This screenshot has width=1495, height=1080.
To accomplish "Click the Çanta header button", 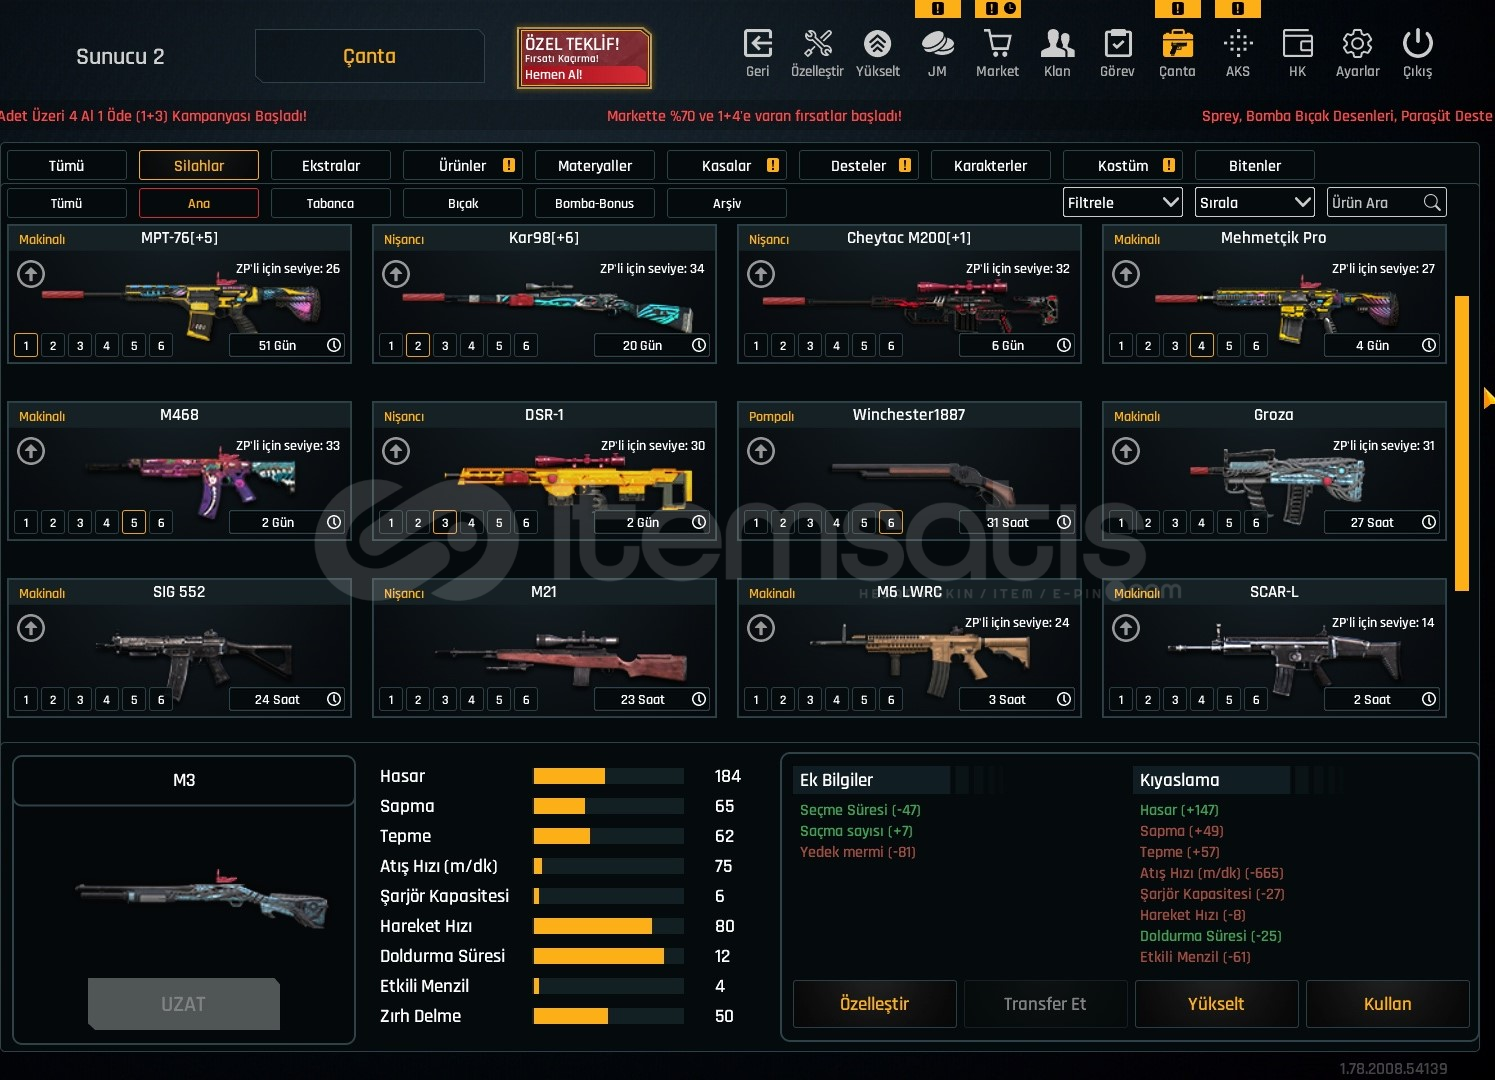I will (370, 56).
